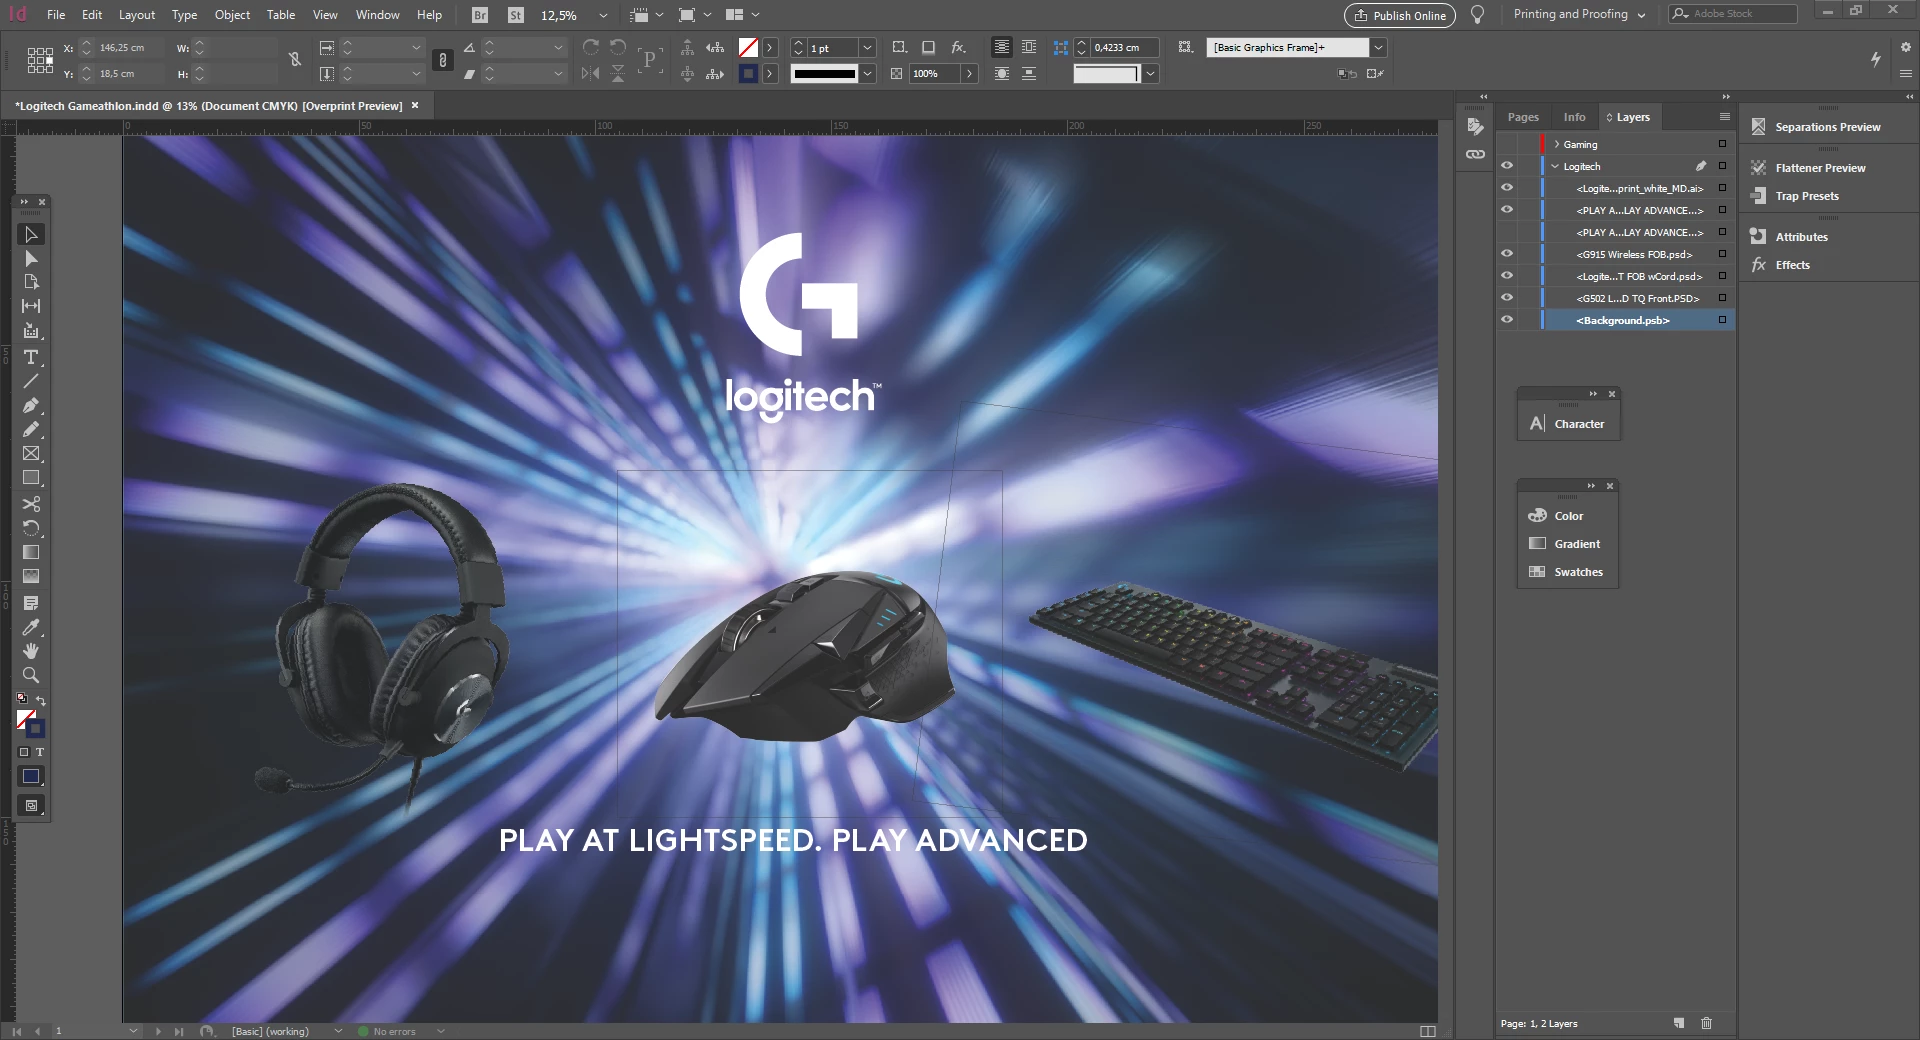This screenshot has height=1040, width=1920.
Task: Select the Pencil tool
Action: click(31, 429)
